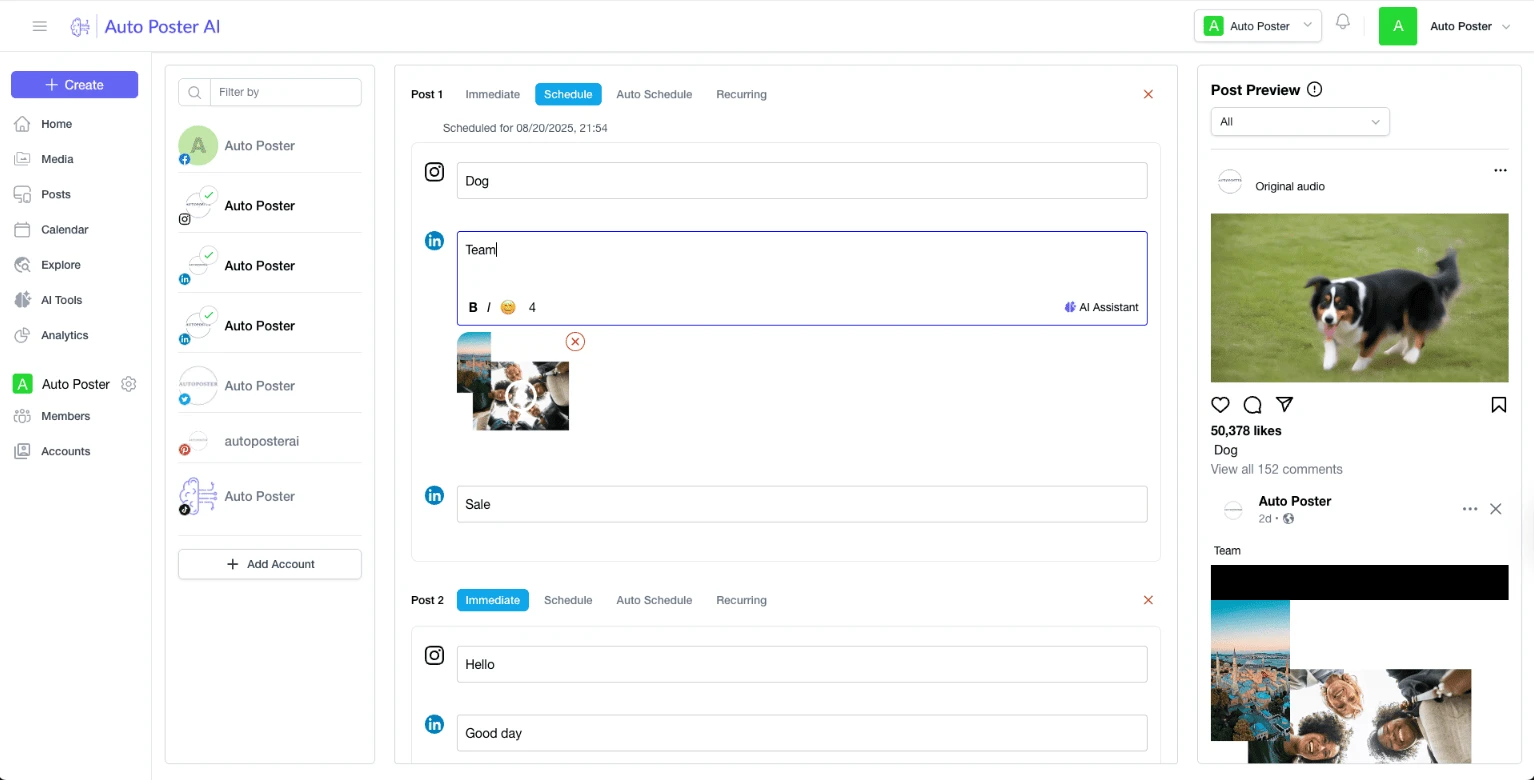
Task: Open the AI Assistant in editor
Action: [1101, 307]
